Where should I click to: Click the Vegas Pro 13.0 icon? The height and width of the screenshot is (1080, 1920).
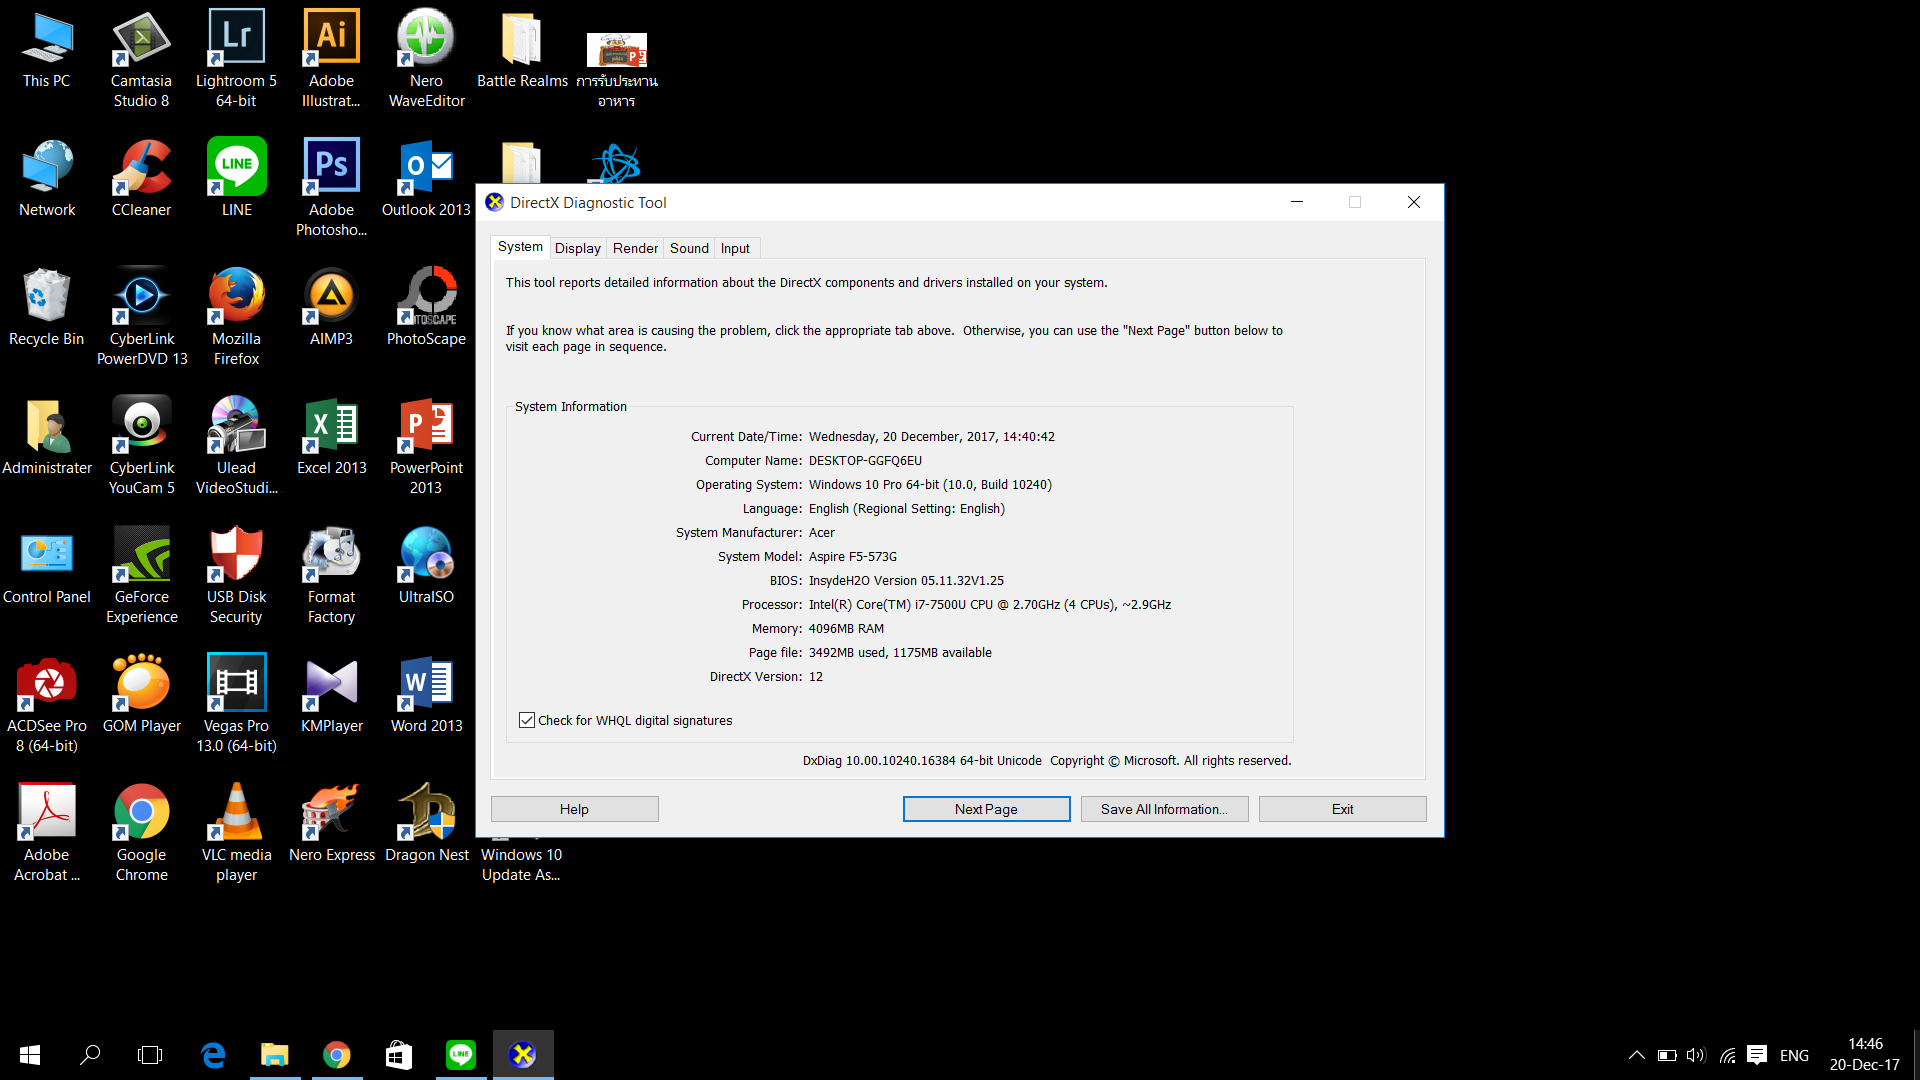click(x=236, y=684)
